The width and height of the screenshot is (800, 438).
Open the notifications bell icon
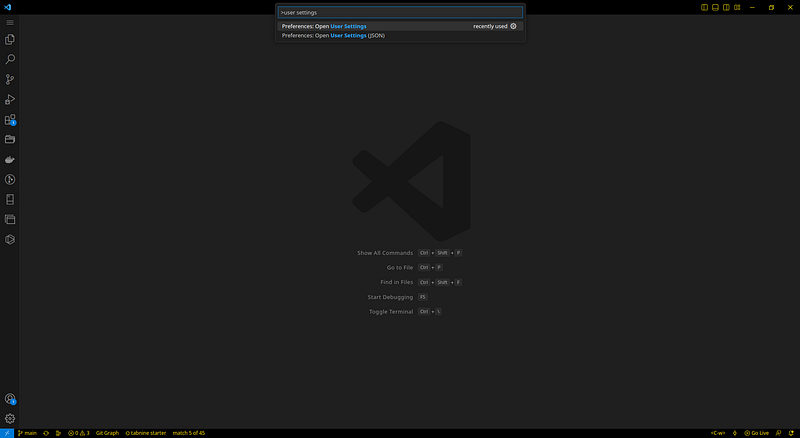(x=791, y=433)
